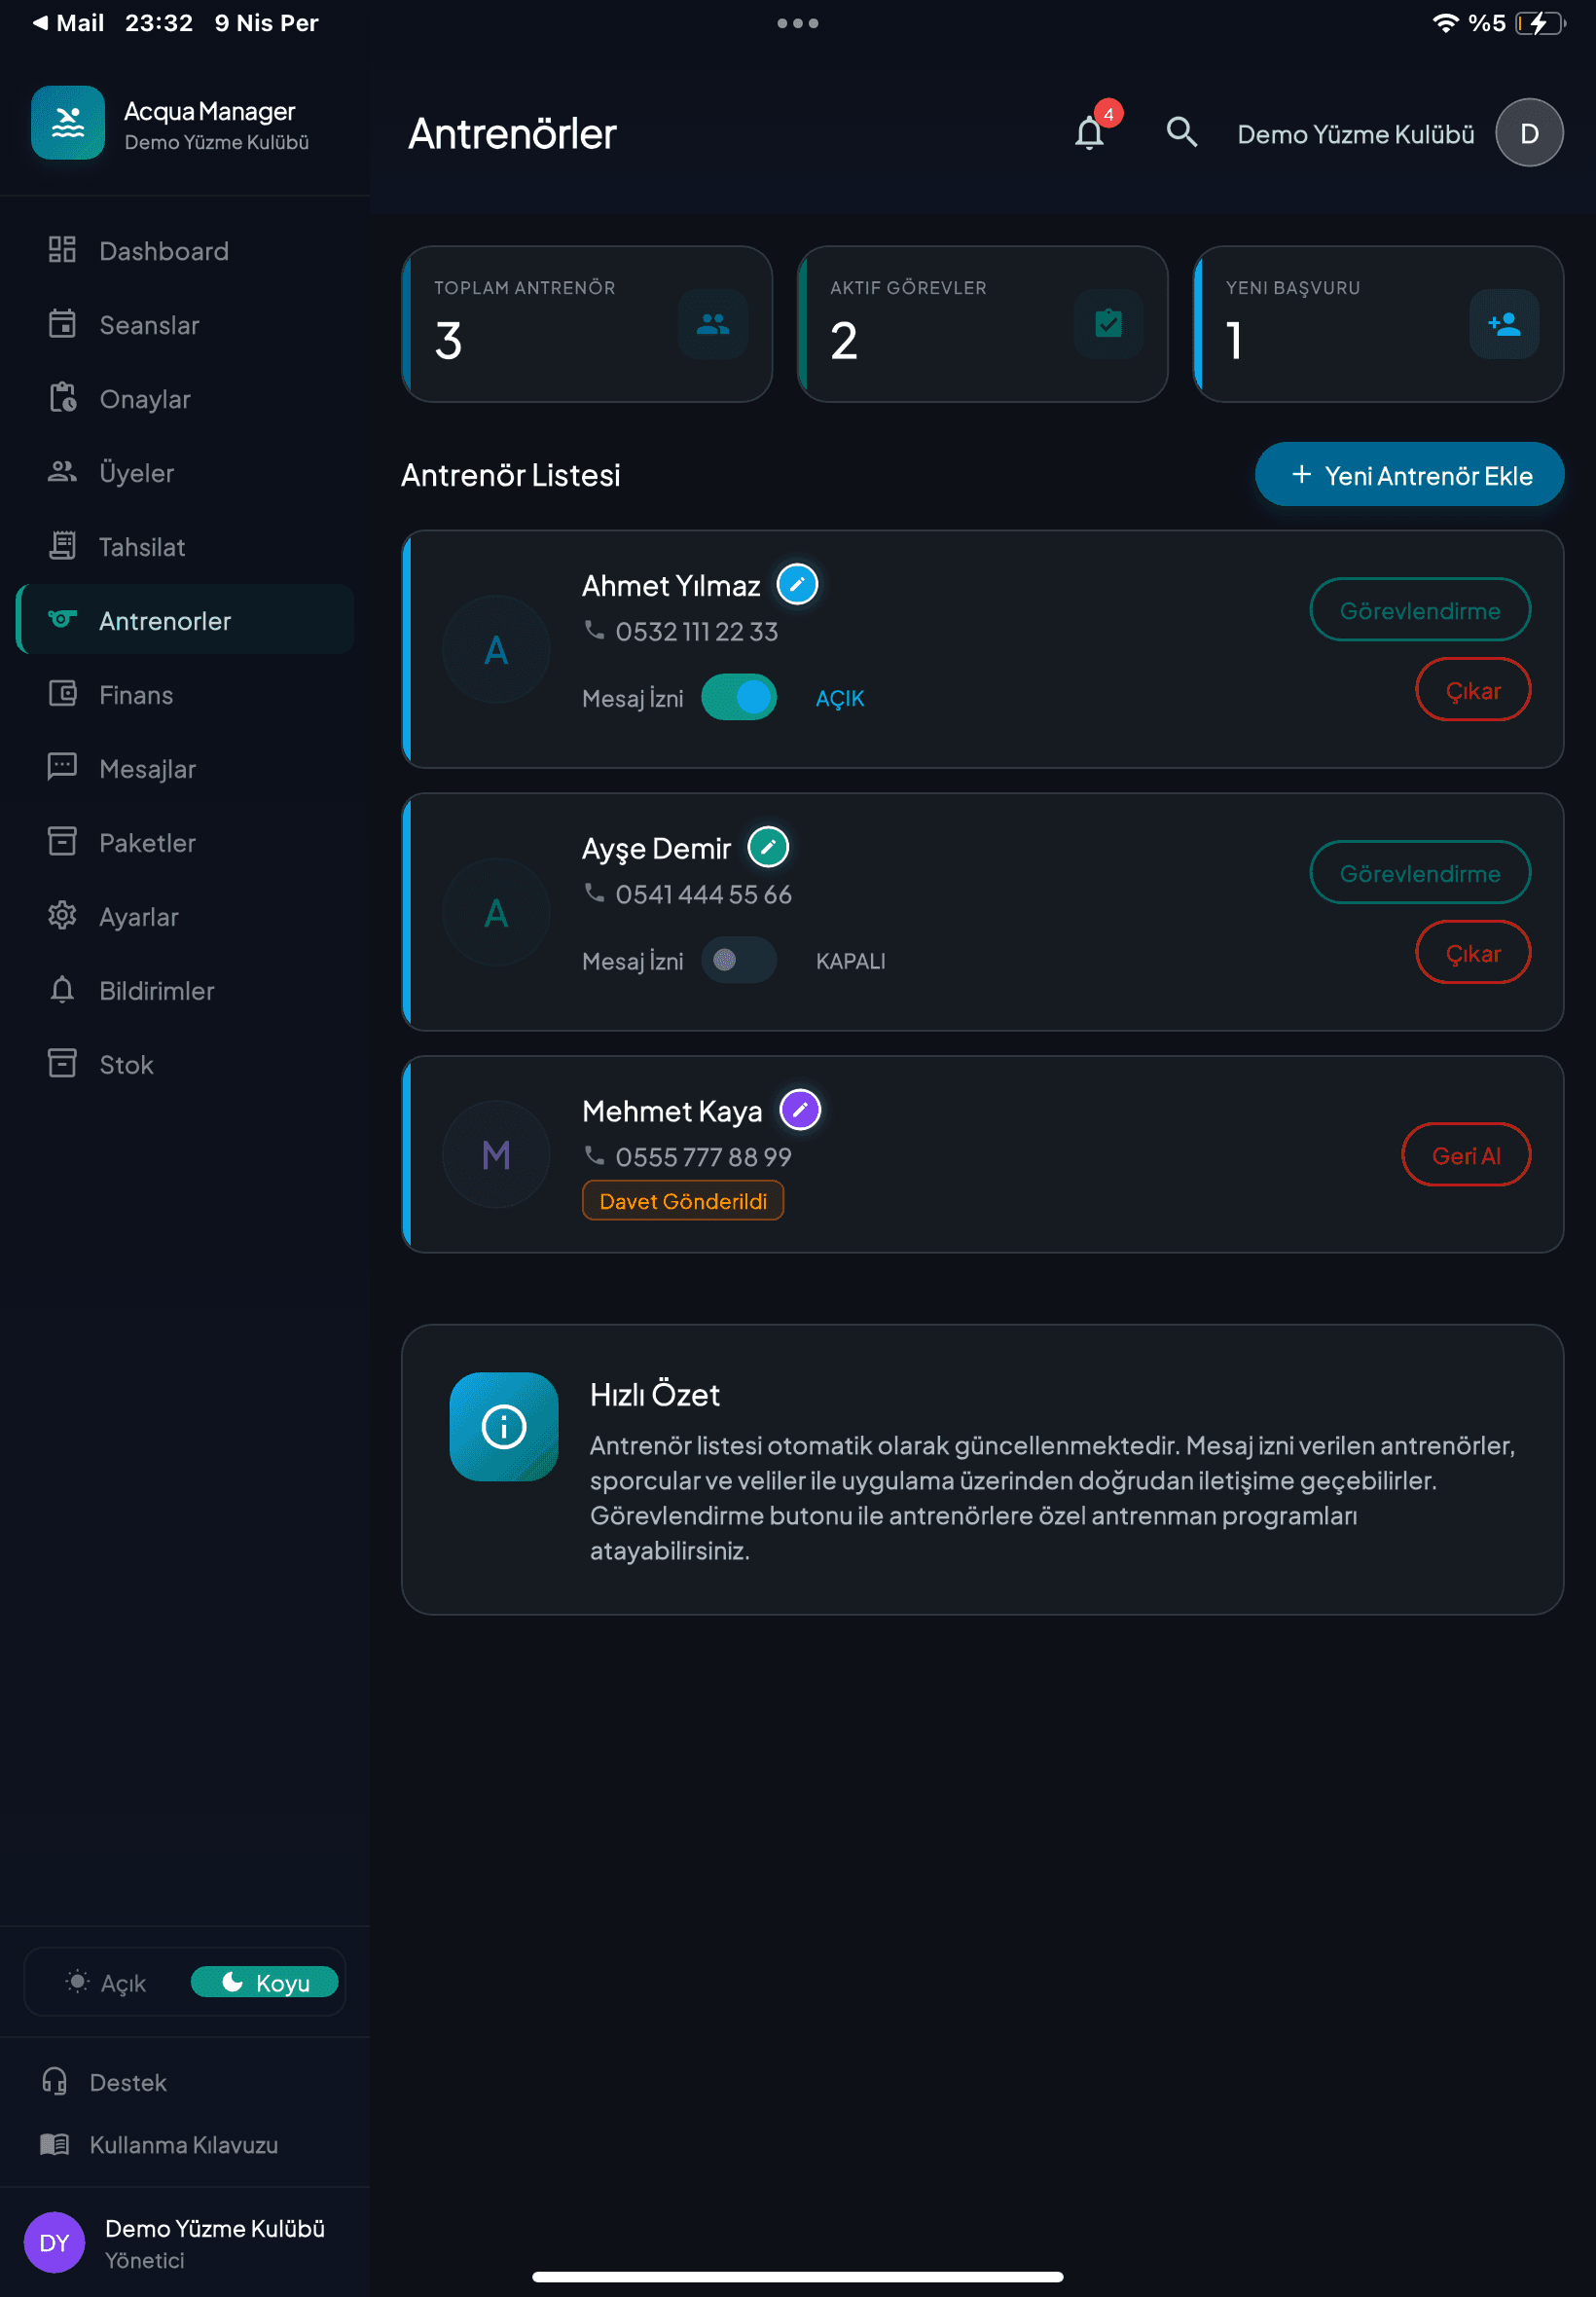The width and height of the screenshot is (1596, 2297).
Task: Click the search magnifier icon
Action: (1181, 132)
